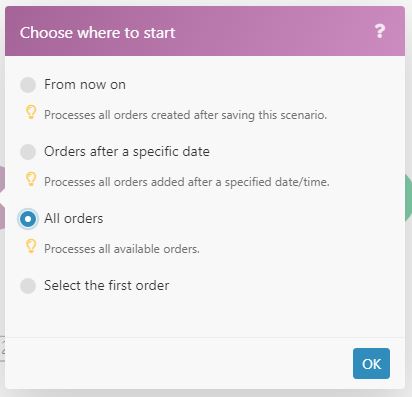Click lightbulb icon beside the available orders hint

click(31, 246)
